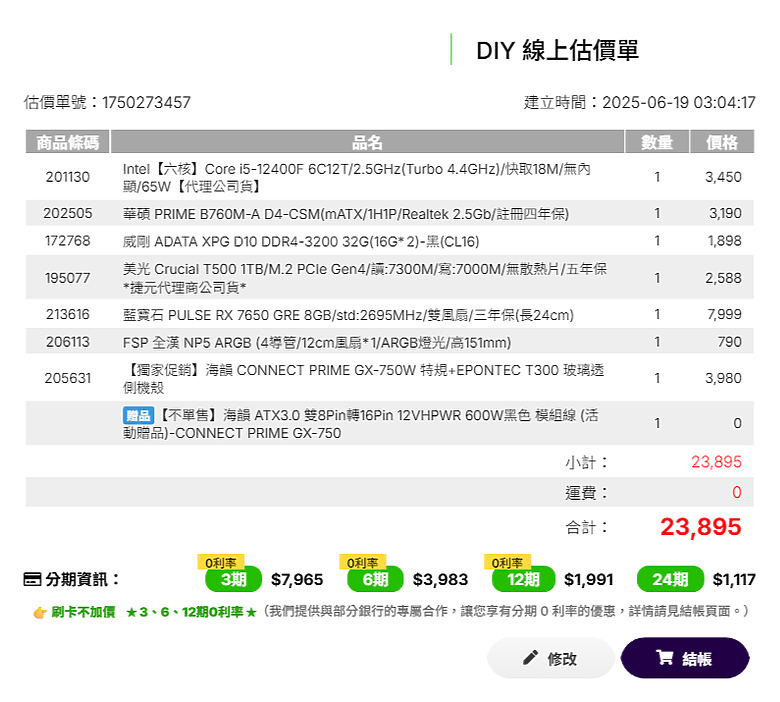Screen dimensions: 780x702
Task: Click the 美光 Crucial T500 1TB product name
Action: 365,278
